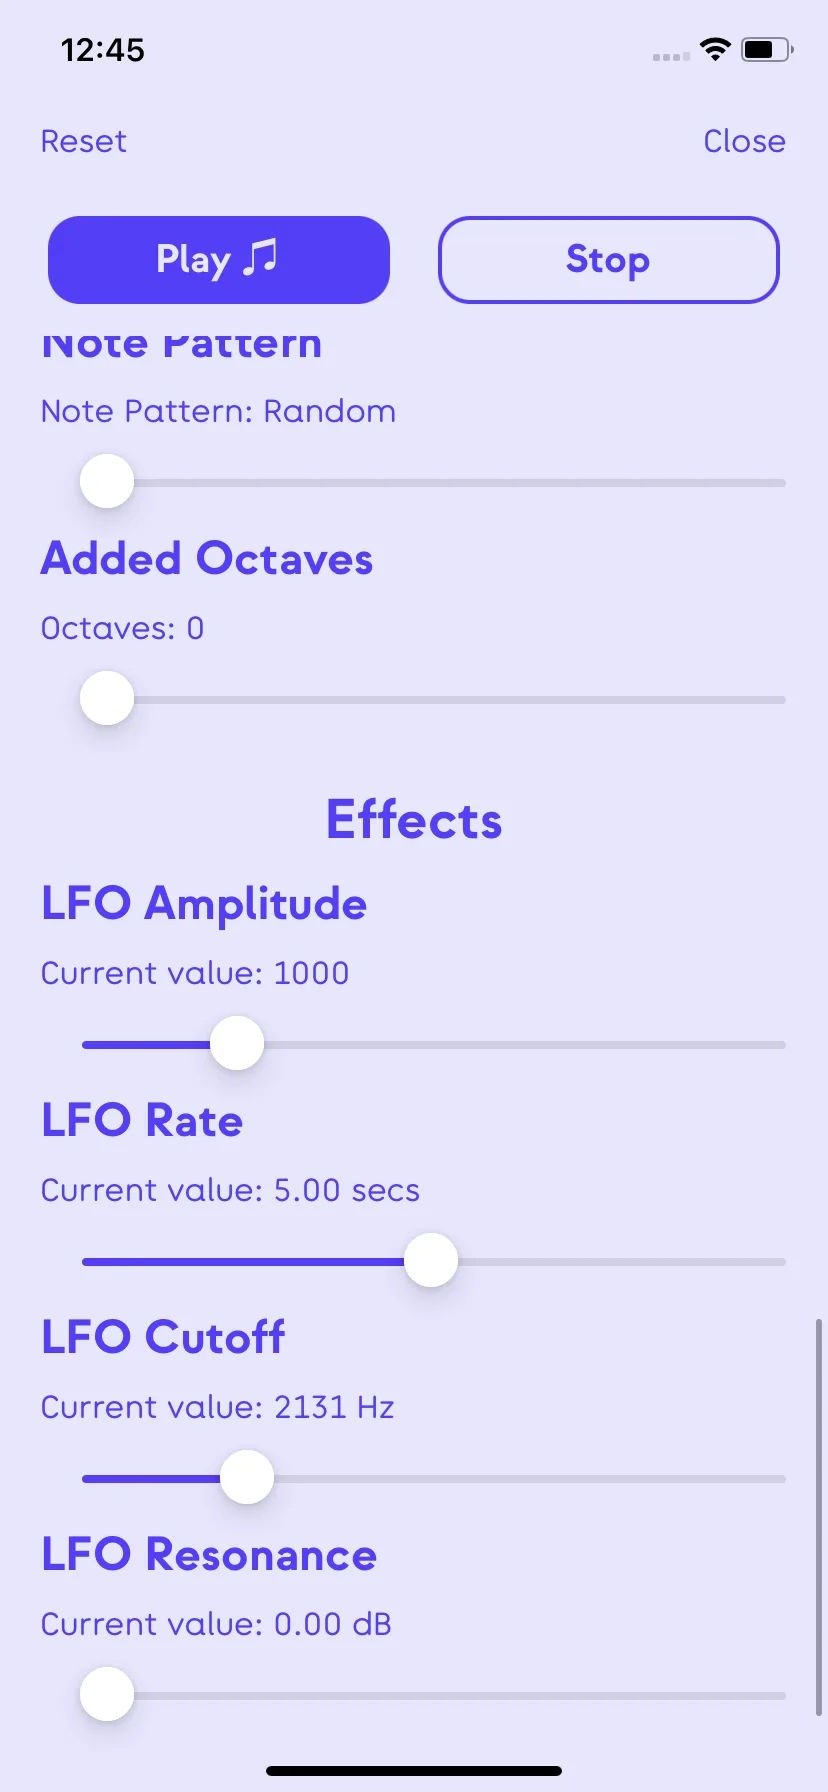Image resolution: width=828 pixels, height=1792 pixels.
Task: Click the LFO Cutoff slider handle
Action: (247, 1478)
